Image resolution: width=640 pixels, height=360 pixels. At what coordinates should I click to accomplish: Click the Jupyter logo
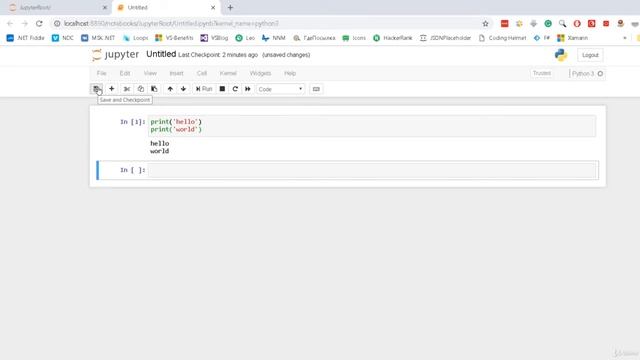(x=116, y=54)
